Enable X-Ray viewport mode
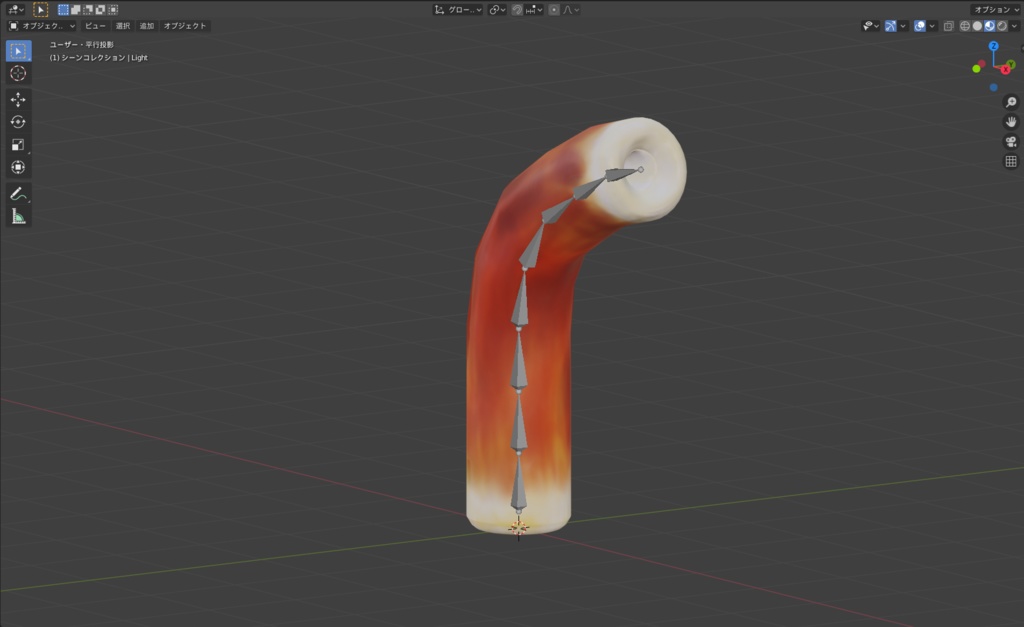The height and width of the screenshot is (627, 1024). [947, 26]
